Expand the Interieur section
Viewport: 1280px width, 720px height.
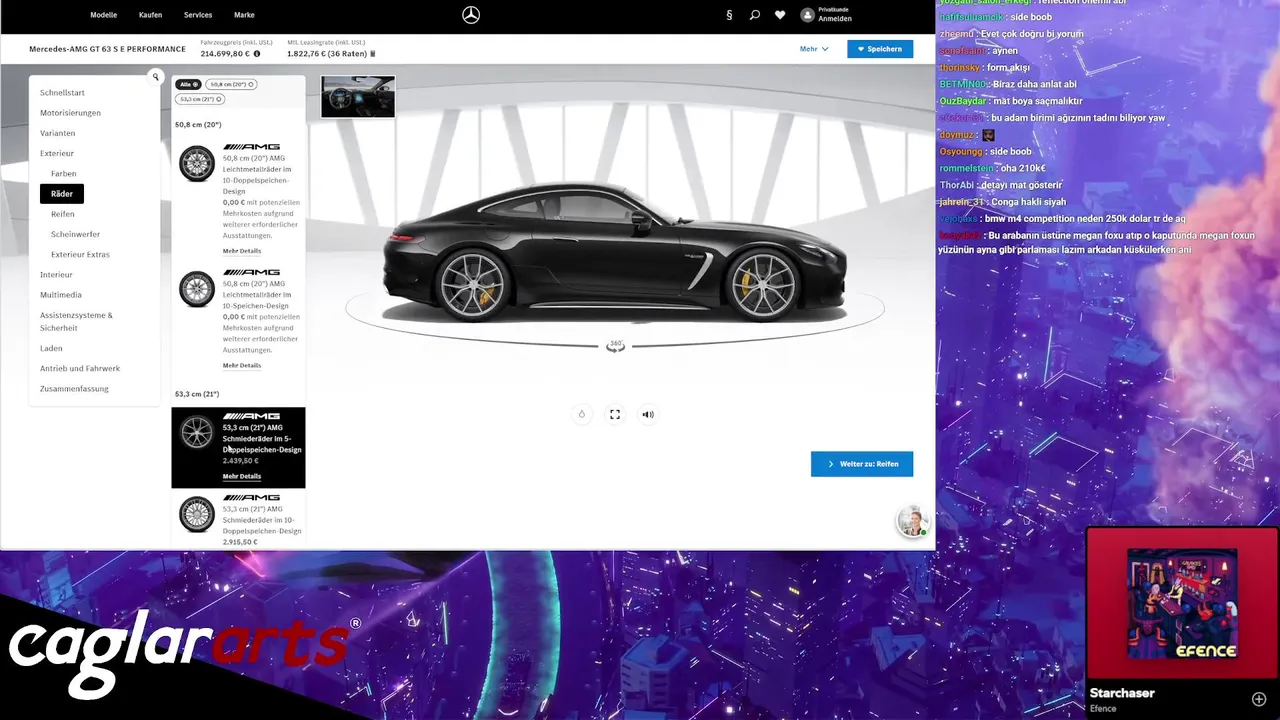56,274
